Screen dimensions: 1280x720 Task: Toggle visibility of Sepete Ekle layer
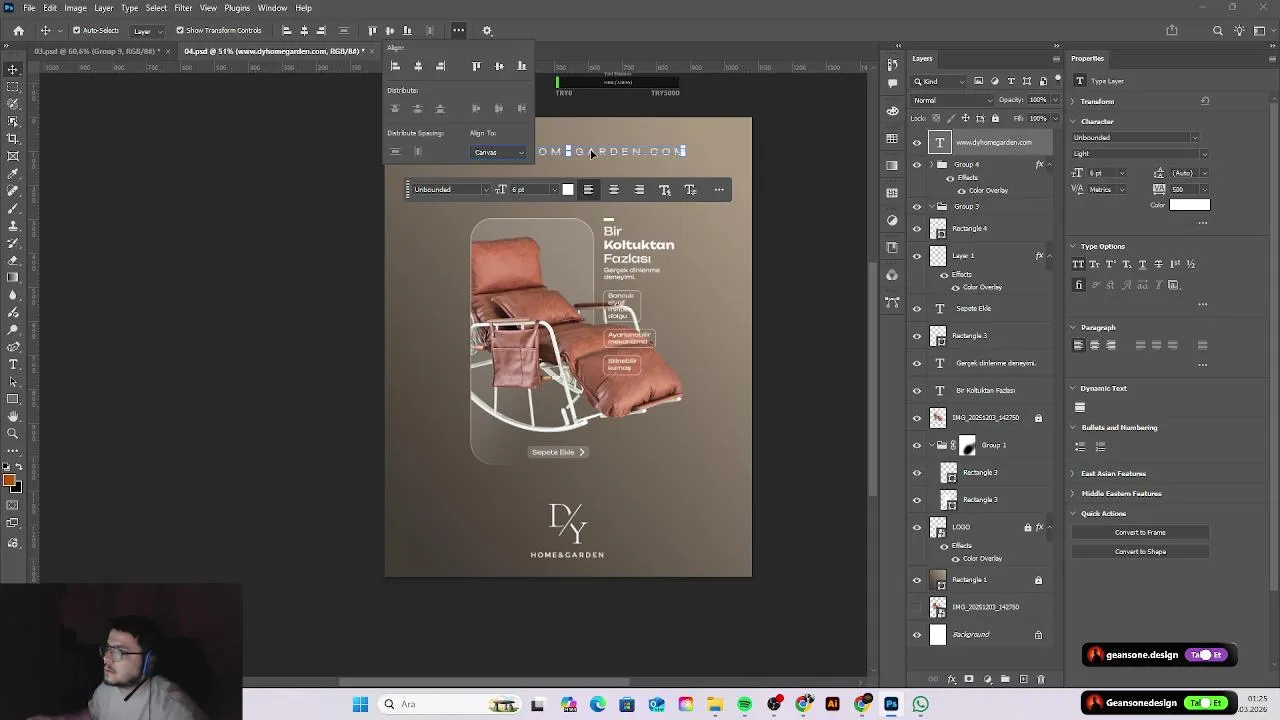click(x=917, y=309)
